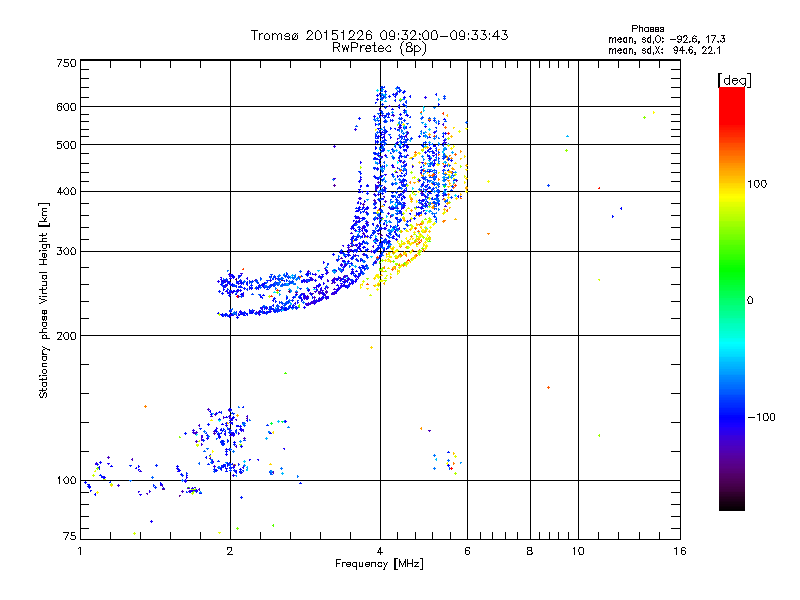The width and height of the screenshot is (800, 600).
Task: Click the colorbar tick label '100'
Action: pyautogui.click(x=757, y=184)
